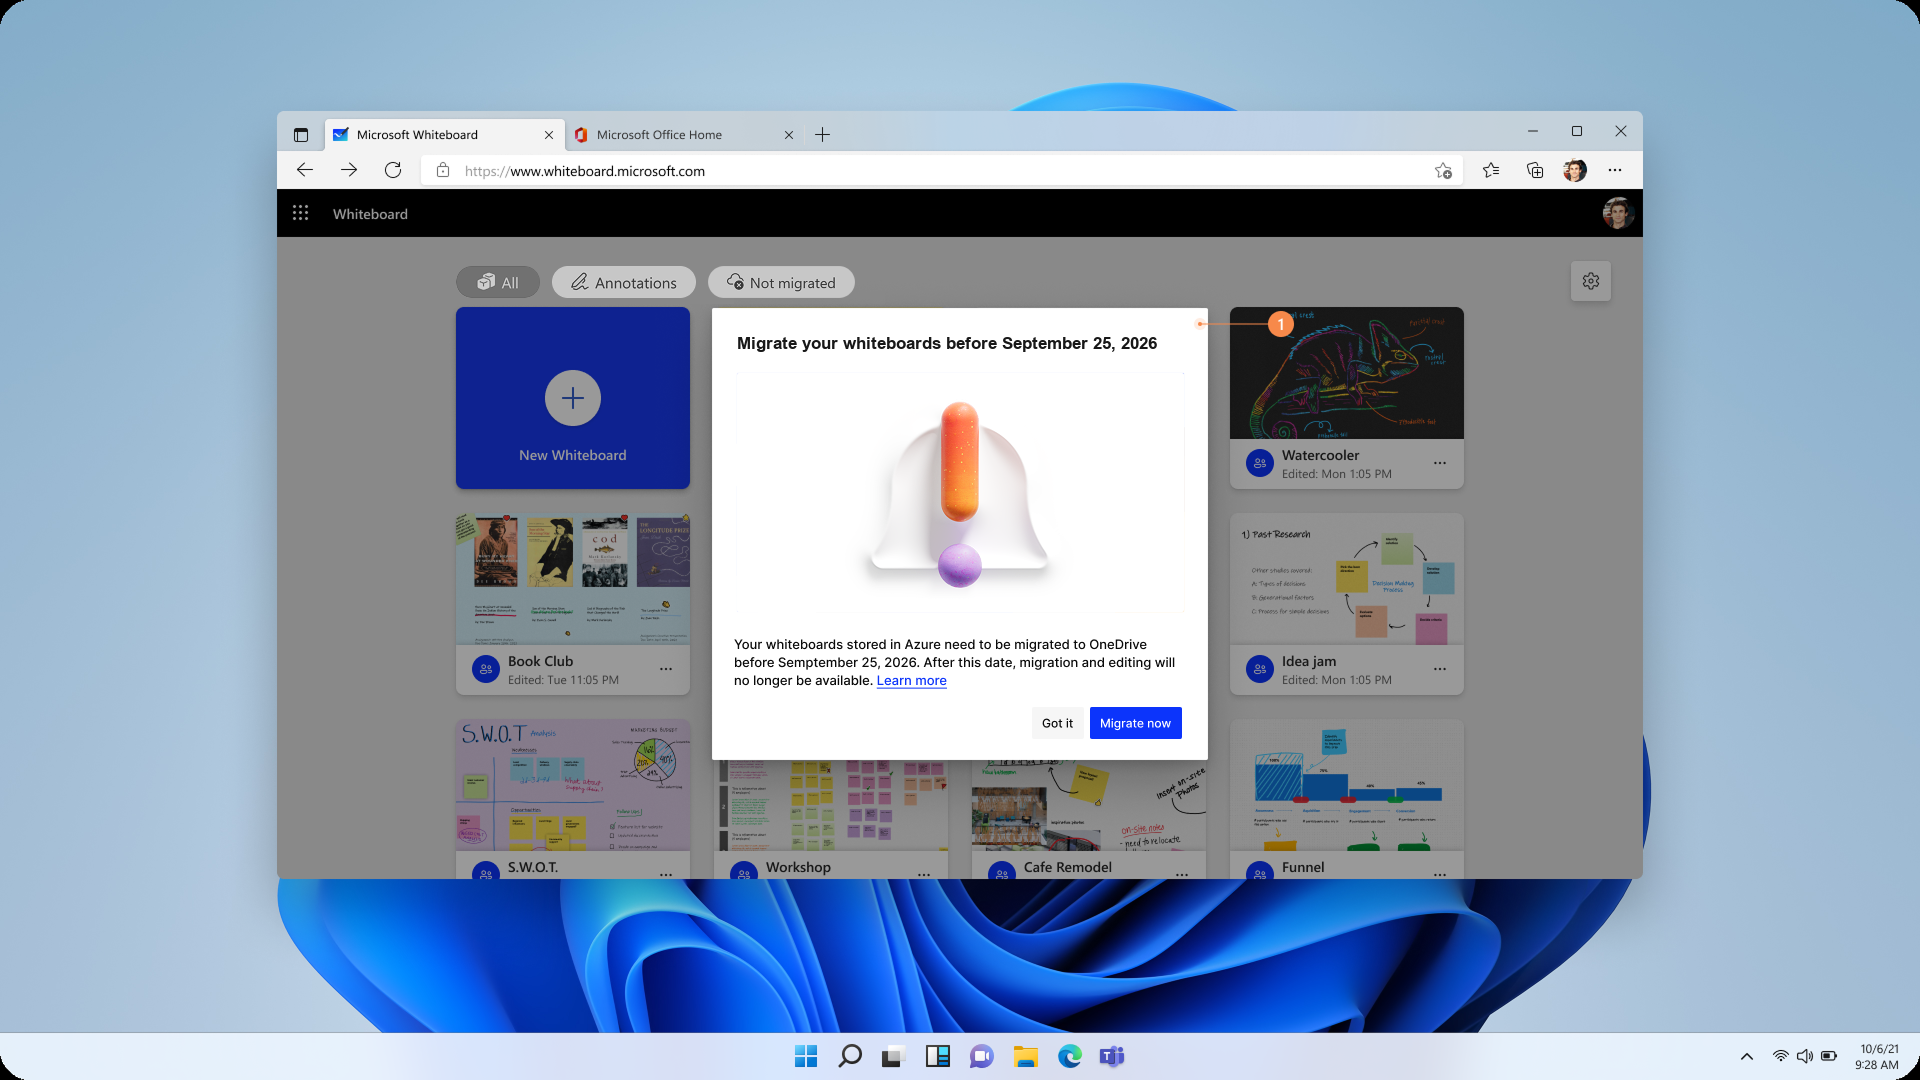Viewport: 1920px width, 1080px height.
Task: Click the shared icon on Book Club
Action: point(486,669)
